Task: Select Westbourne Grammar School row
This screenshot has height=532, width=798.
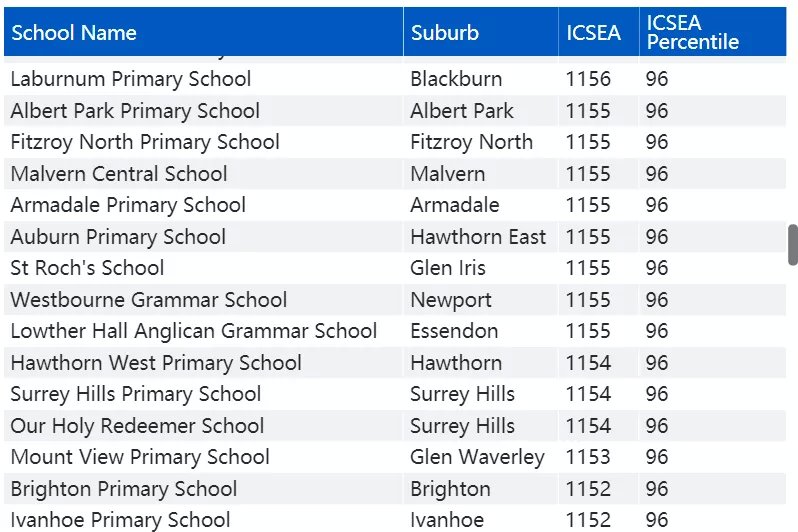Action: click(x=395, y=299)
